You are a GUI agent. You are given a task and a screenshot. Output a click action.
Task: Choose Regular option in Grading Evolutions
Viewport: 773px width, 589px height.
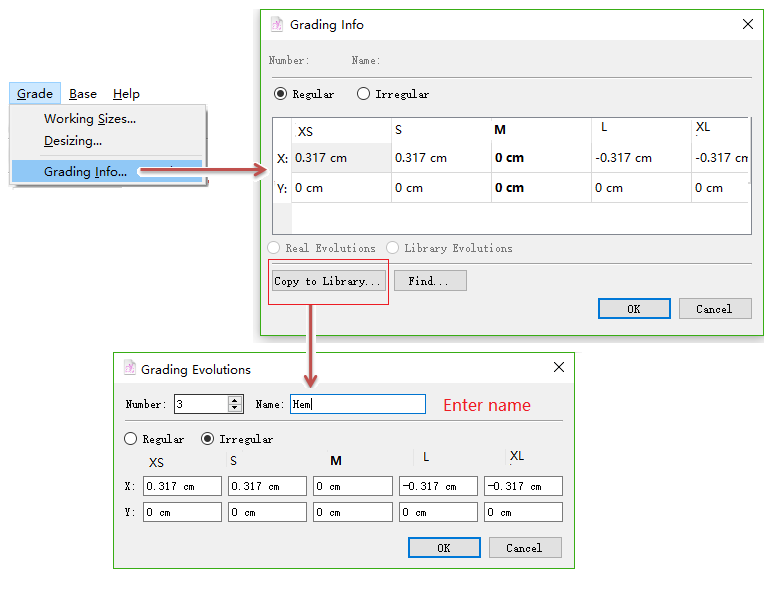[x=131, y=439]
